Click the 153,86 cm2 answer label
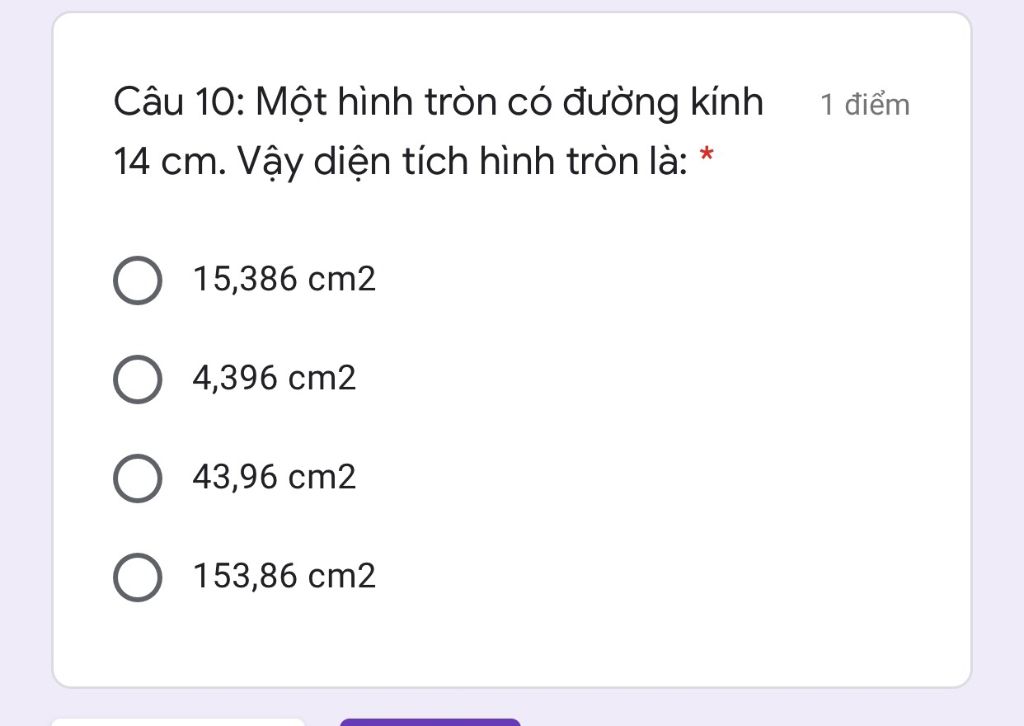This screenshot has height=726, width=1024. point(284,576)
